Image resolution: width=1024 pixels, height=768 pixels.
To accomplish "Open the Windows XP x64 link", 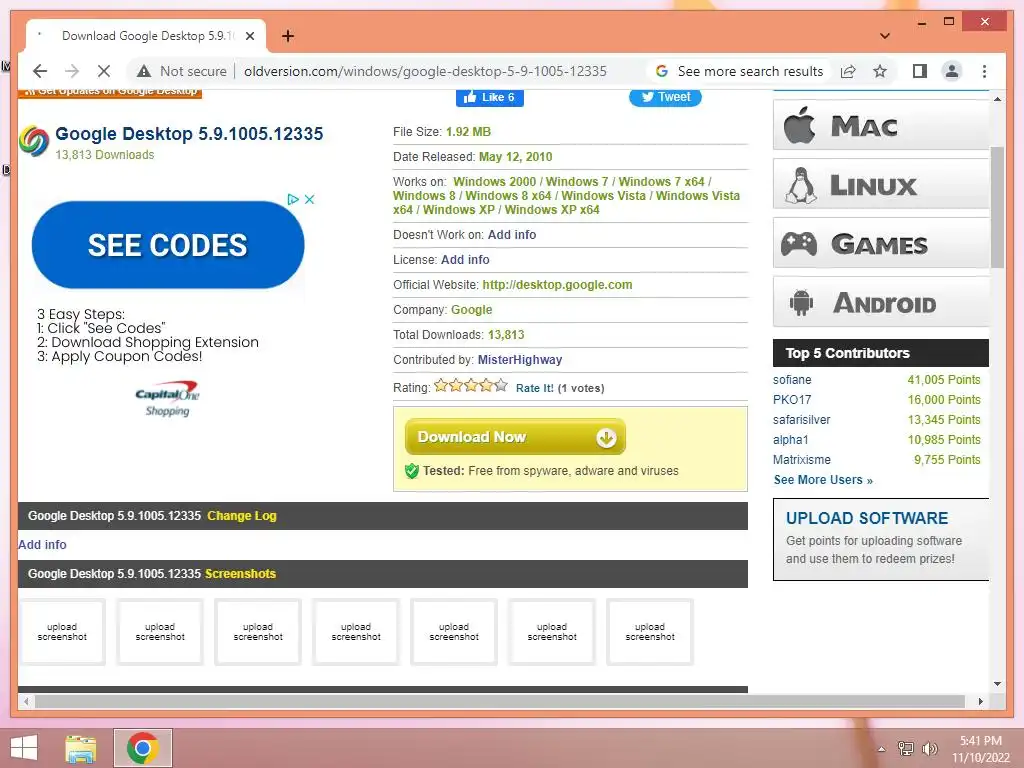I will pyautogui.click(x=552, y=210).
